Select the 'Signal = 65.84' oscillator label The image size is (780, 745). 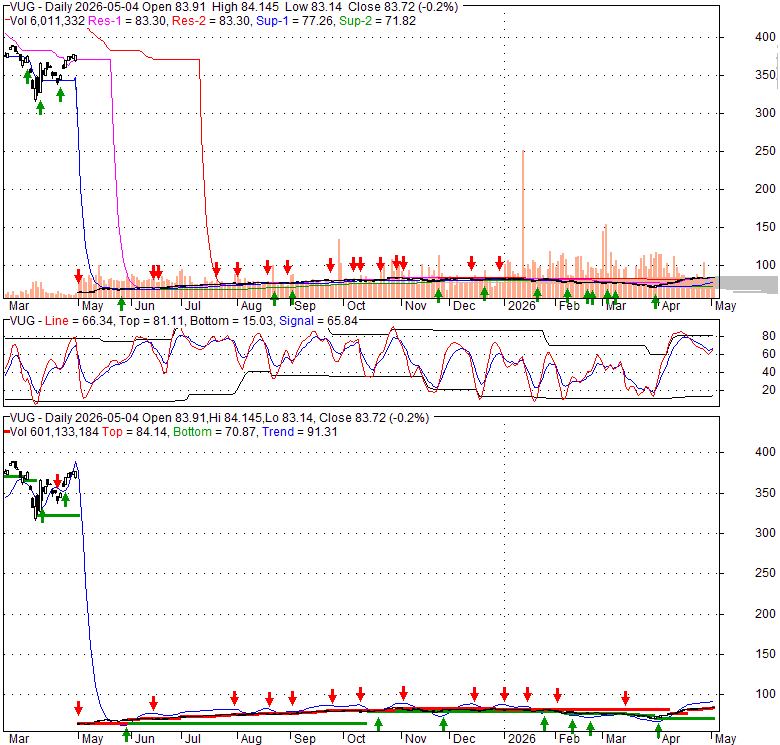pyautogui.click(x=318, y=321)
